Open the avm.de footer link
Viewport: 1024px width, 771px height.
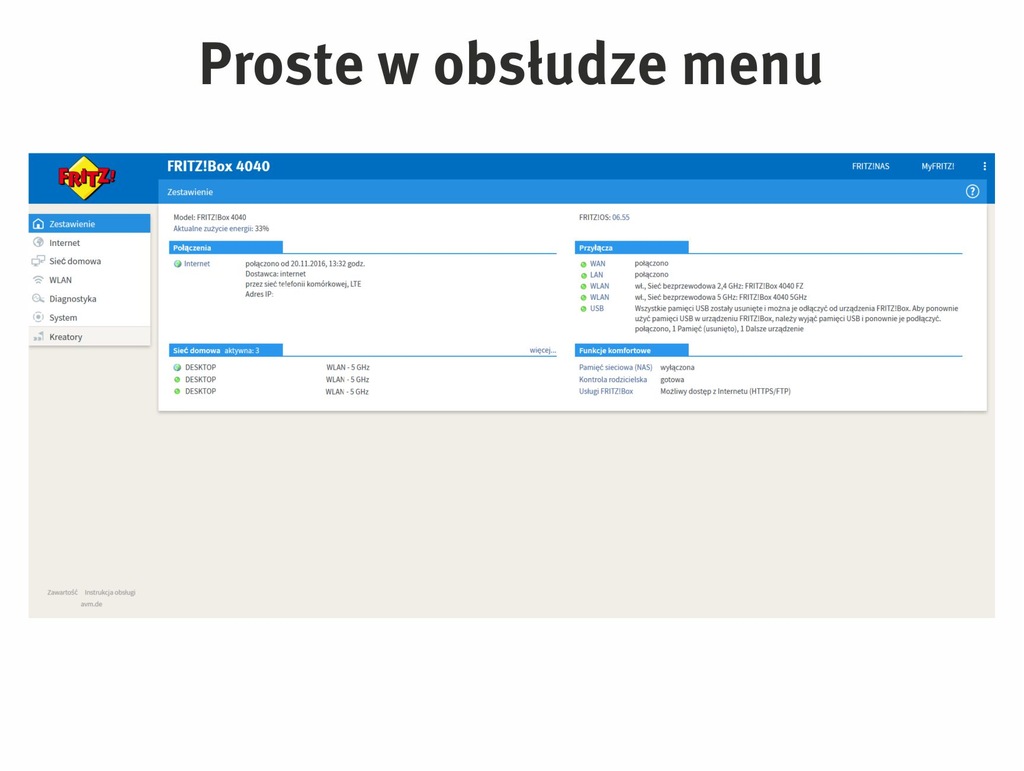point(91,604)
